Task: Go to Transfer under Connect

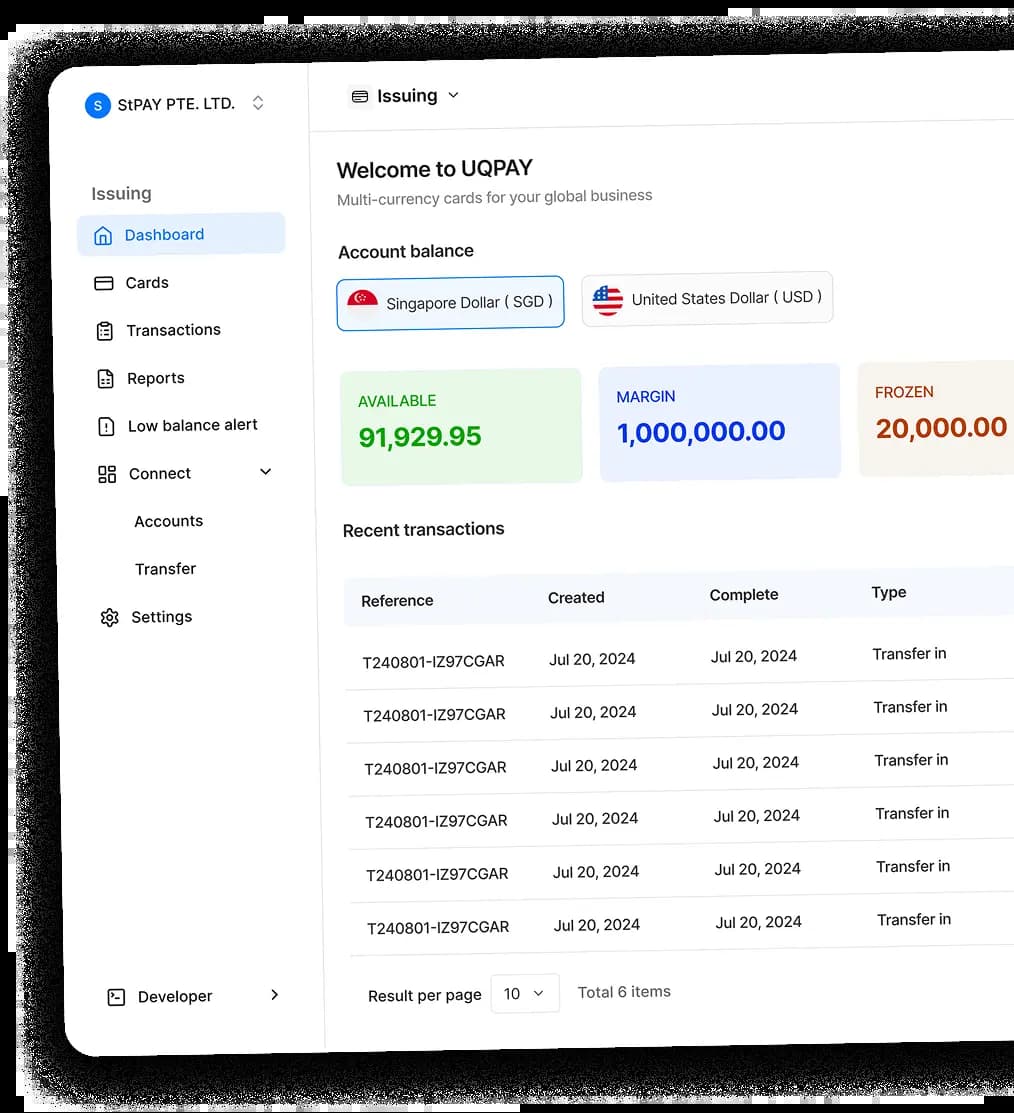Action: pos(166,569)
